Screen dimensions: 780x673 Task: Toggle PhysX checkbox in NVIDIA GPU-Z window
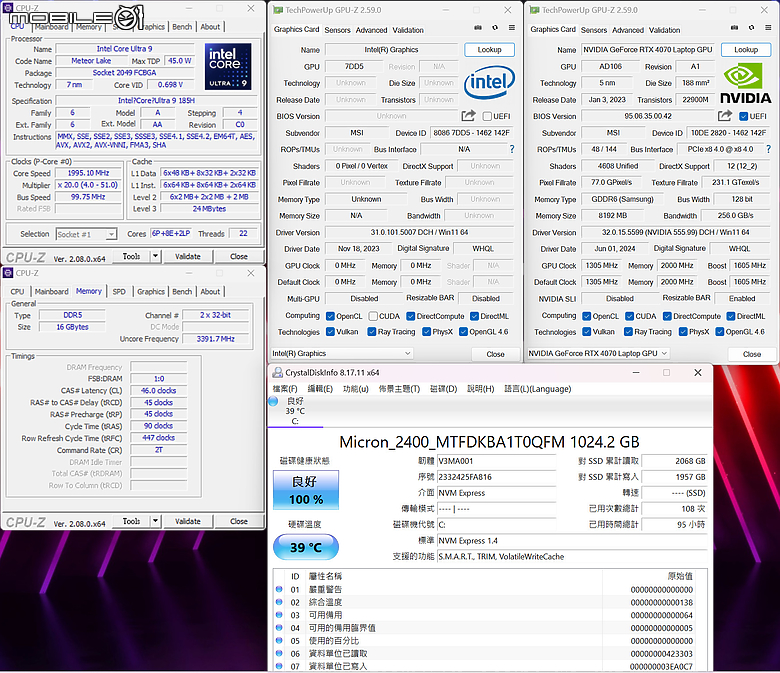click(683, 332)
